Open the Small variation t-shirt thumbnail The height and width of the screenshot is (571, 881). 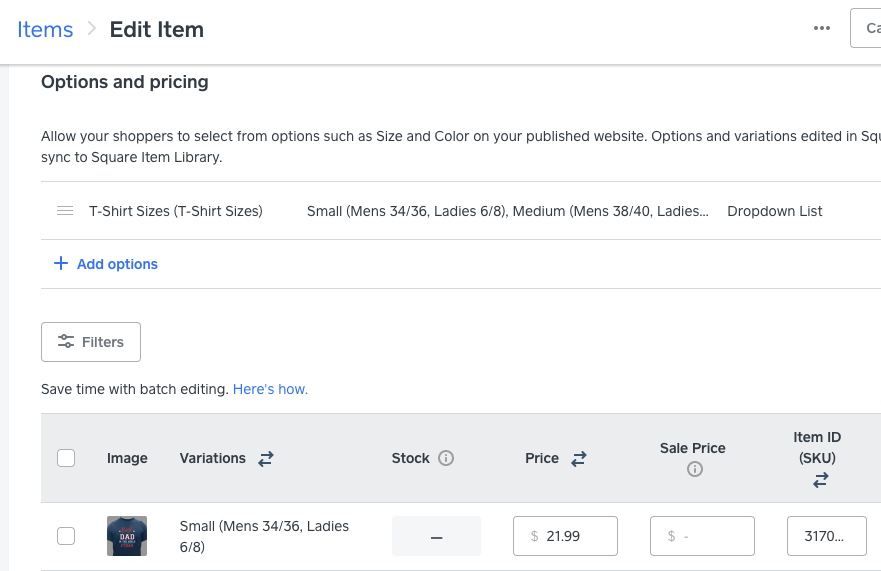[127, 536]
